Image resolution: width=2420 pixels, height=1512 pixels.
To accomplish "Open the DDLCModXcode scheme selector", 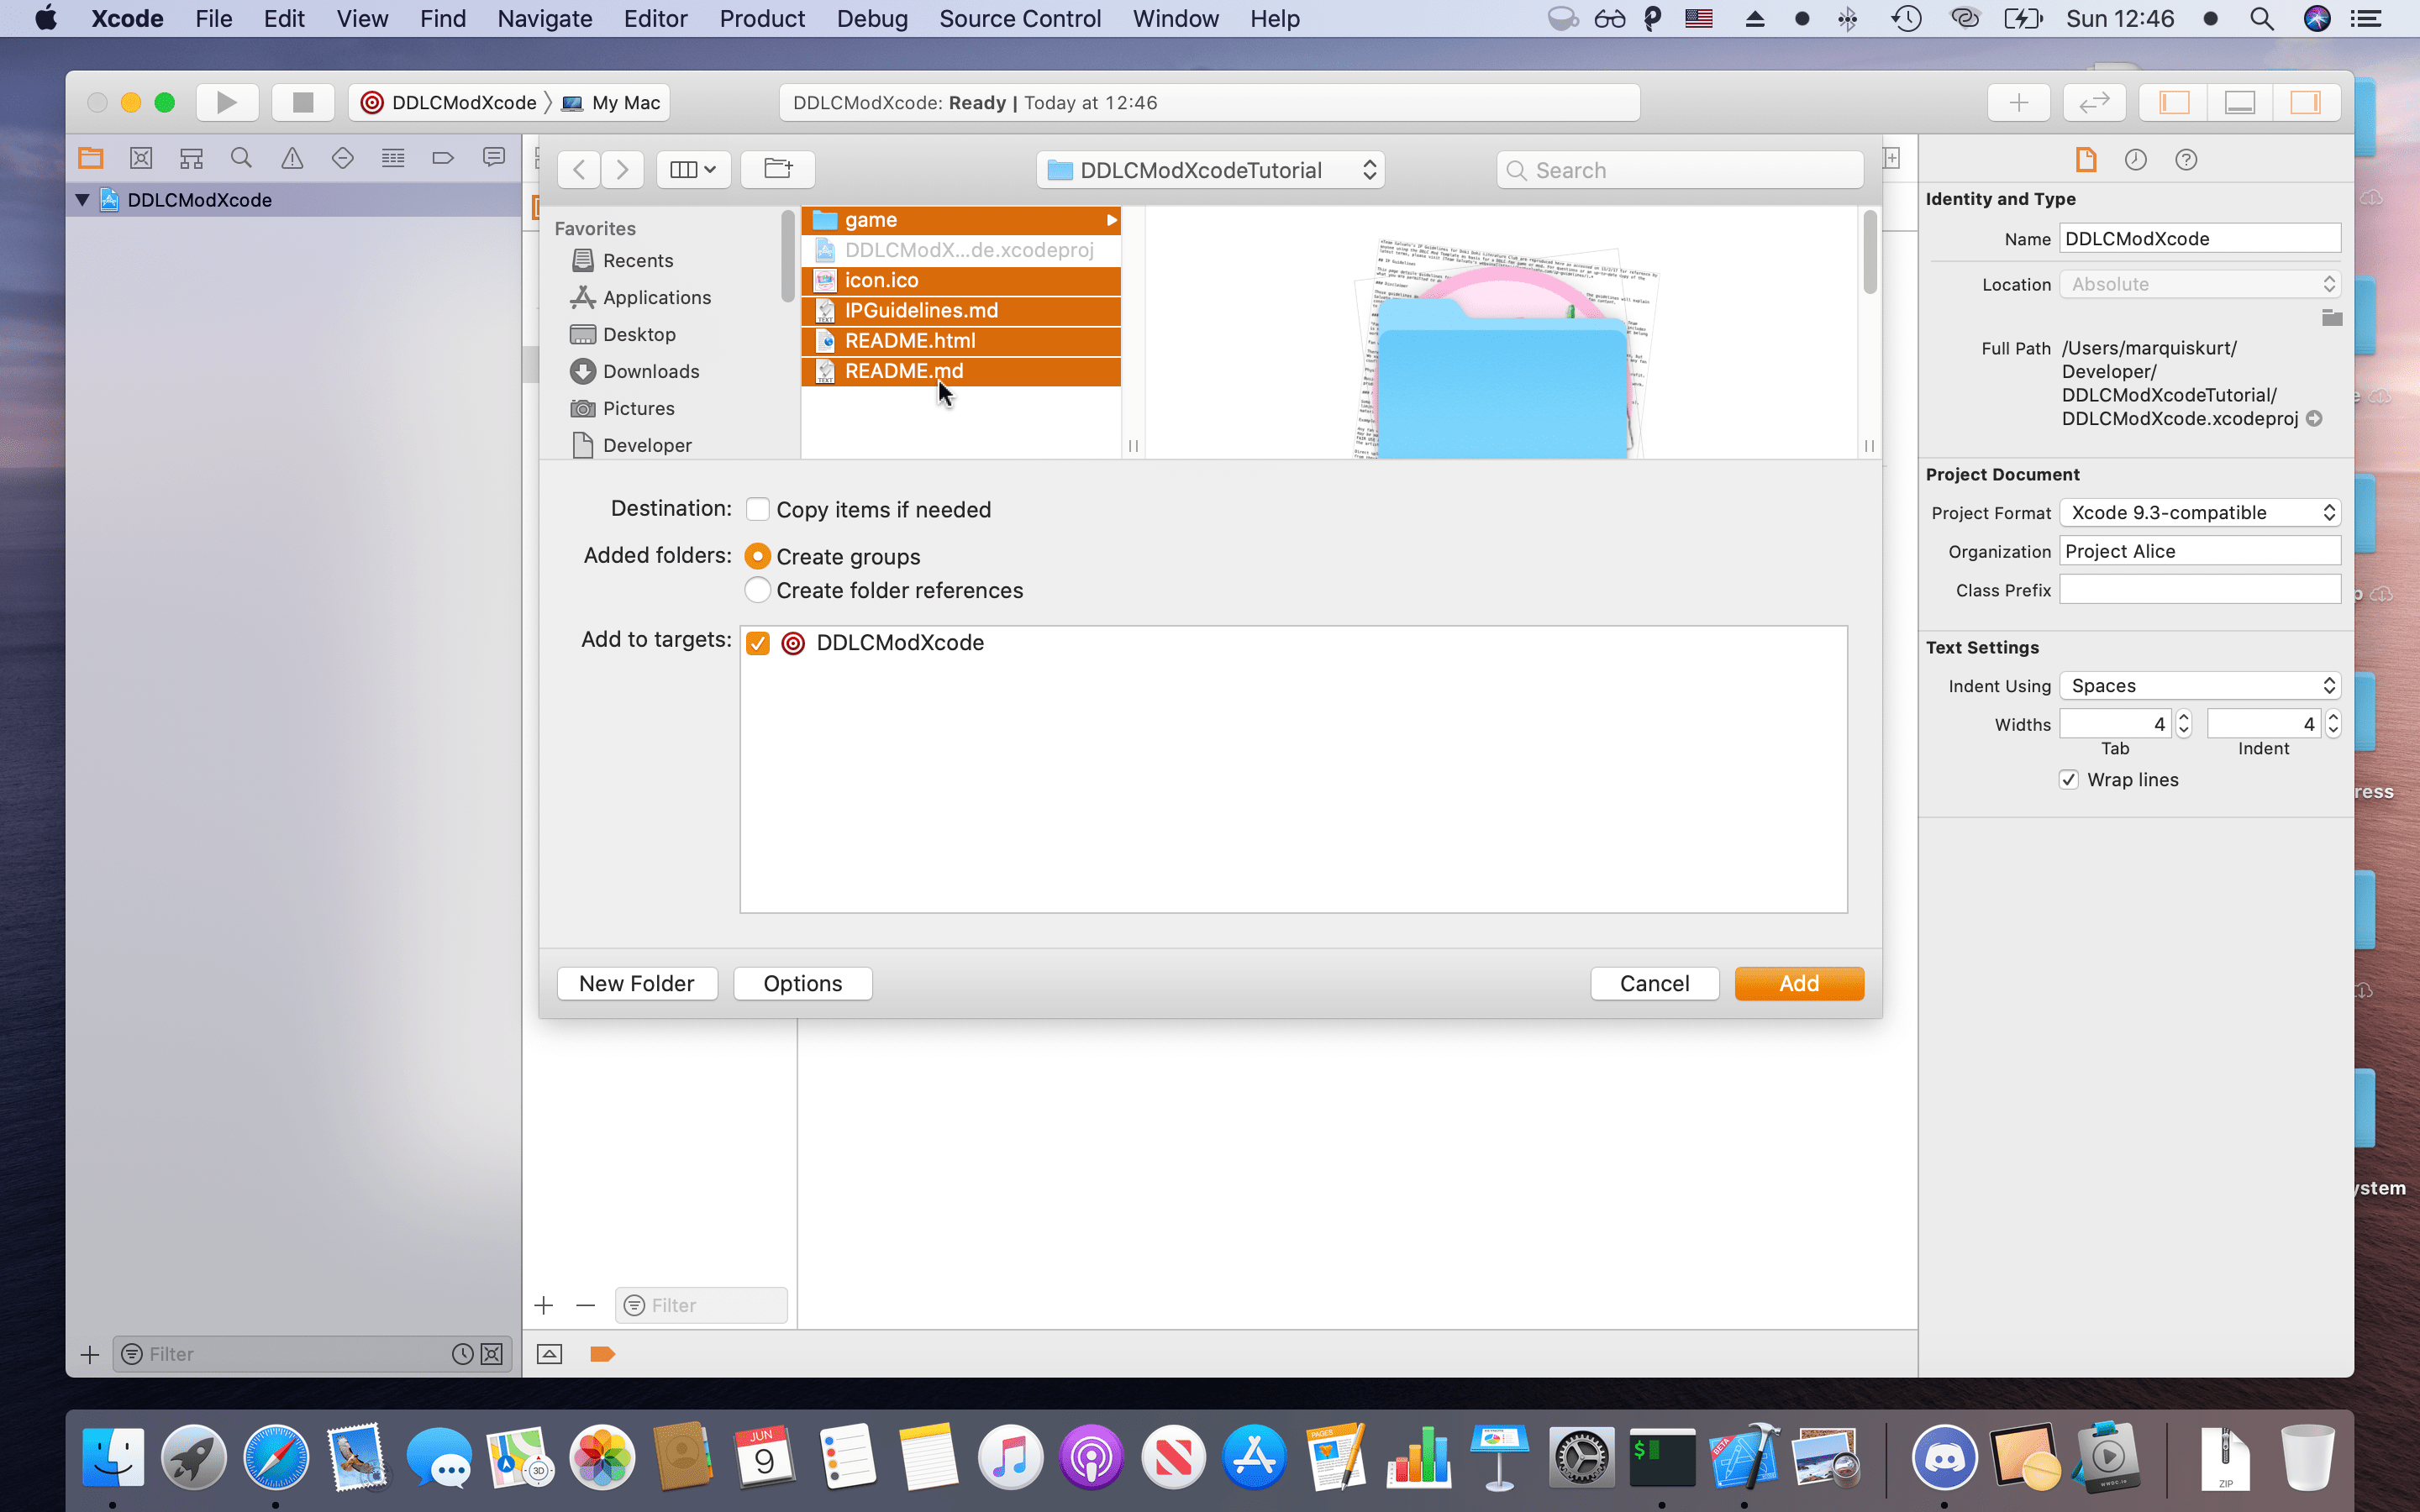I will (452, 102).
